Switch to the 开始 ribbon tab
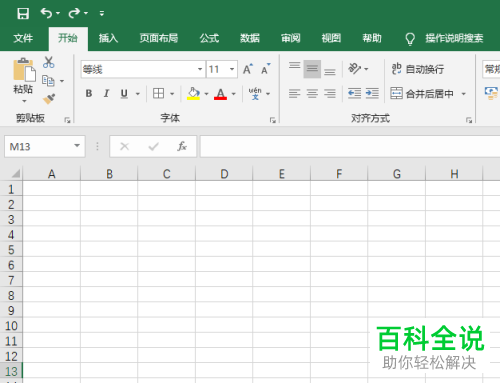This screenshot has width=500, height=383. [x=68, y=38]
